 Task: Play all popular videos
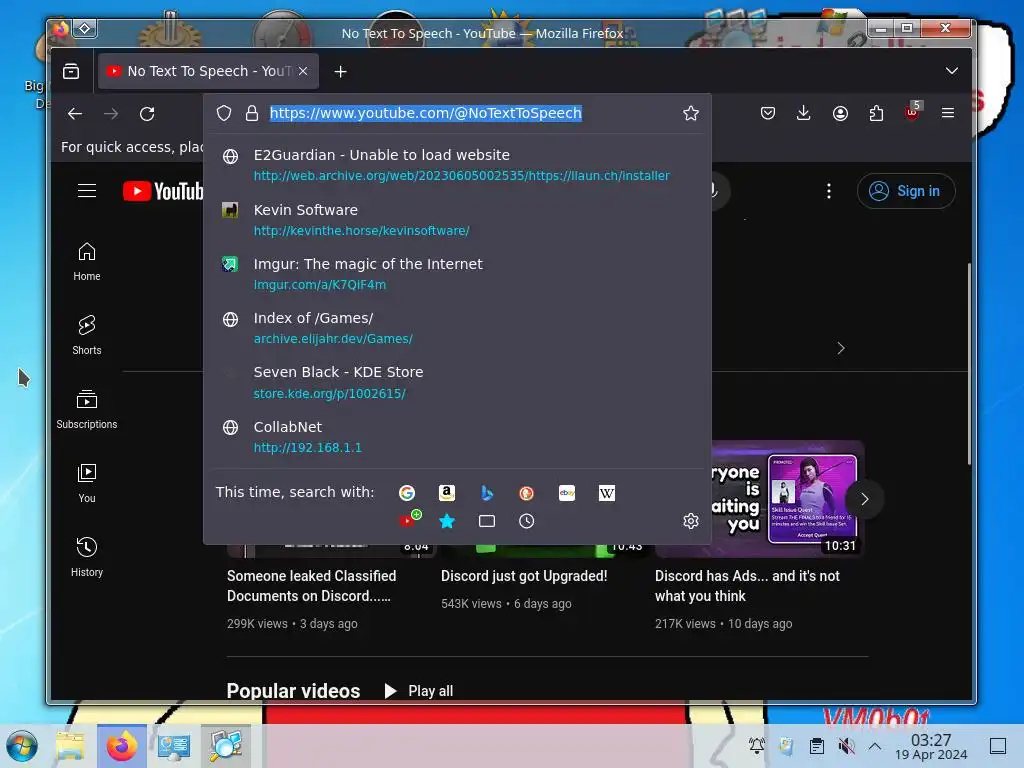pyautogui.click(x=419, y=691)
